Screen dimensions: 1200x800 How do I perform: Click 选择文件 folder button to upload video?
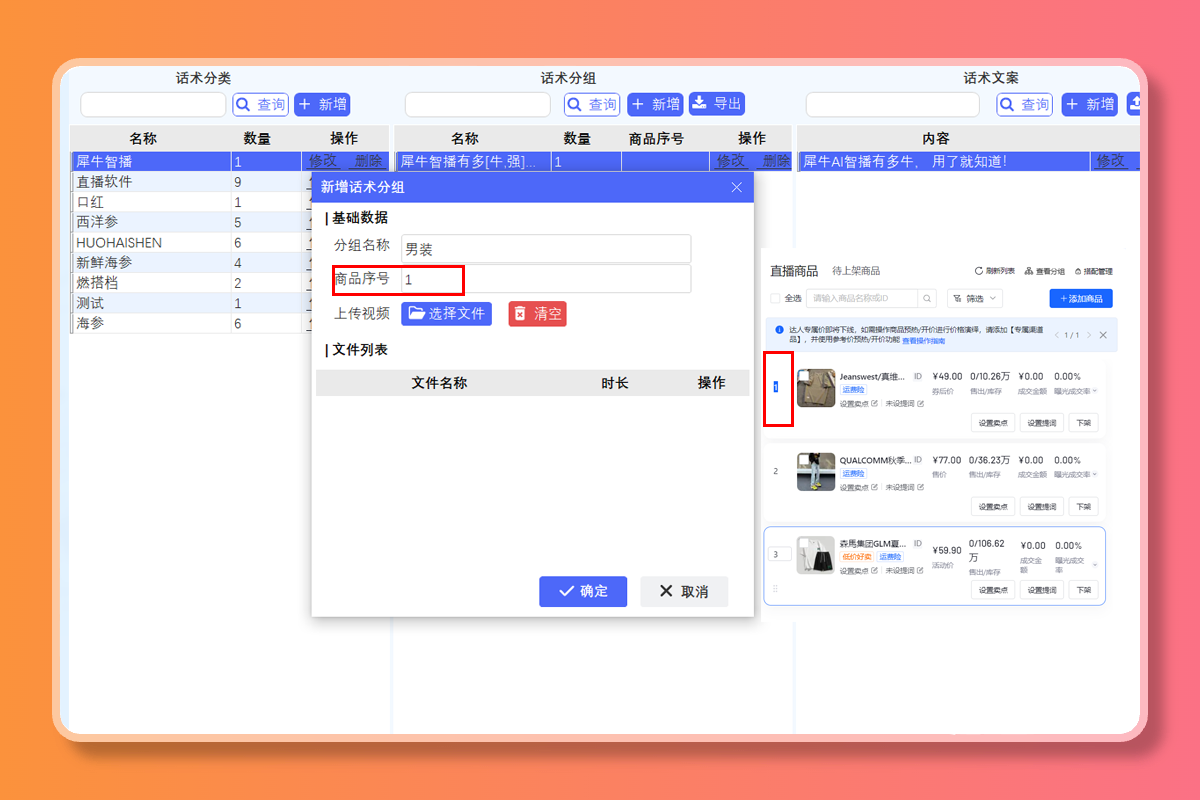(x=446, y=314)
